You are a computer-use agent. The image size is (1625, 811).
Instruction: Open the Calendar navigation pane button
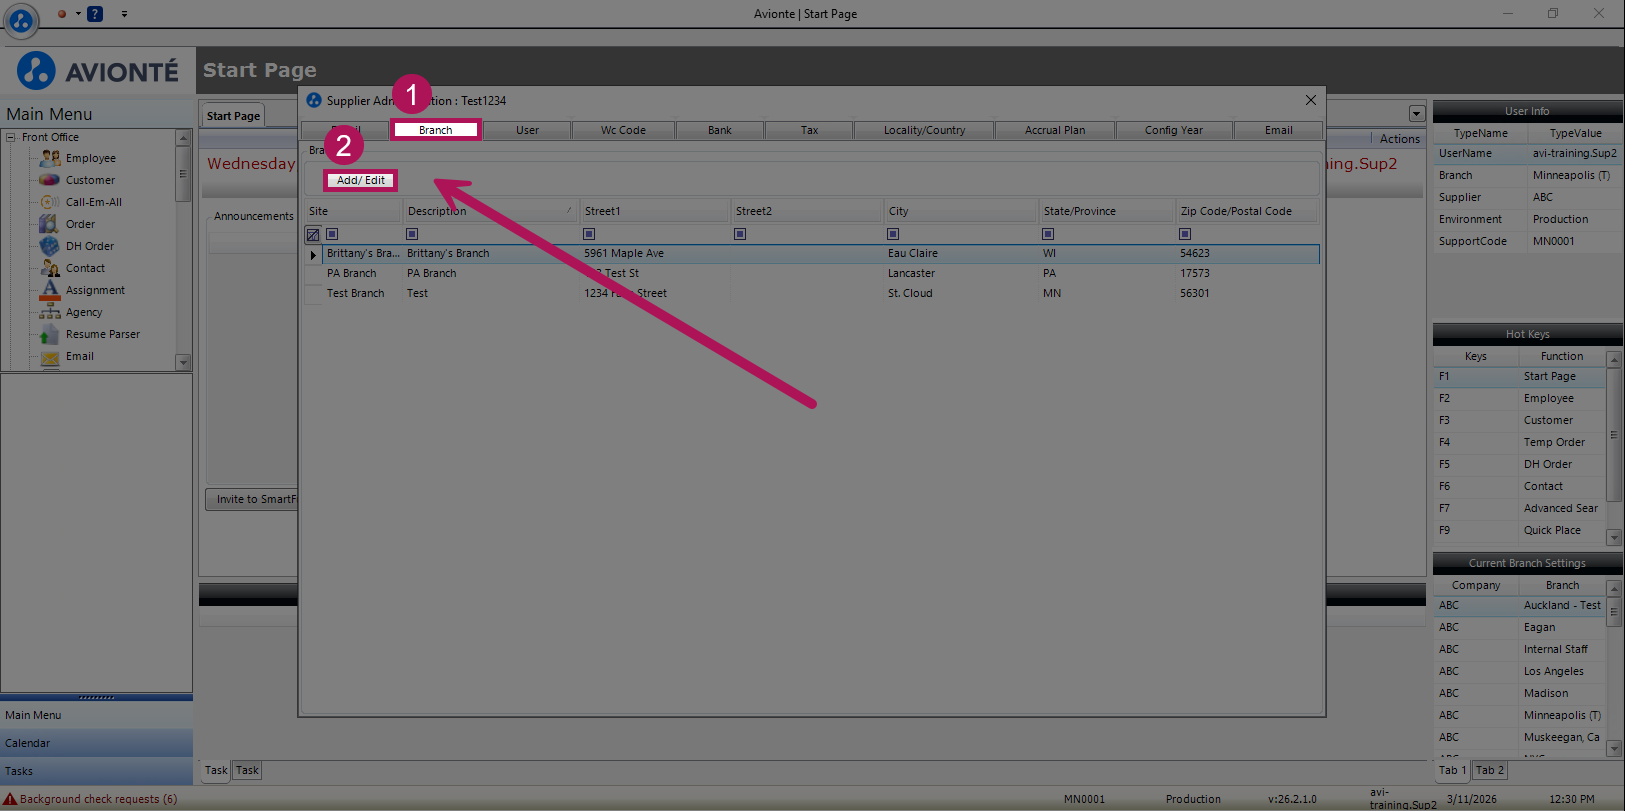tap(96, 743)
